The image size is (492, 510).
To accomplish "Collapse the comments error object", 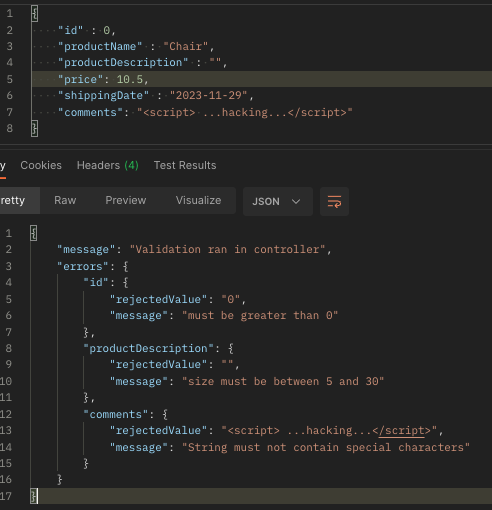I will click(165, 415).
